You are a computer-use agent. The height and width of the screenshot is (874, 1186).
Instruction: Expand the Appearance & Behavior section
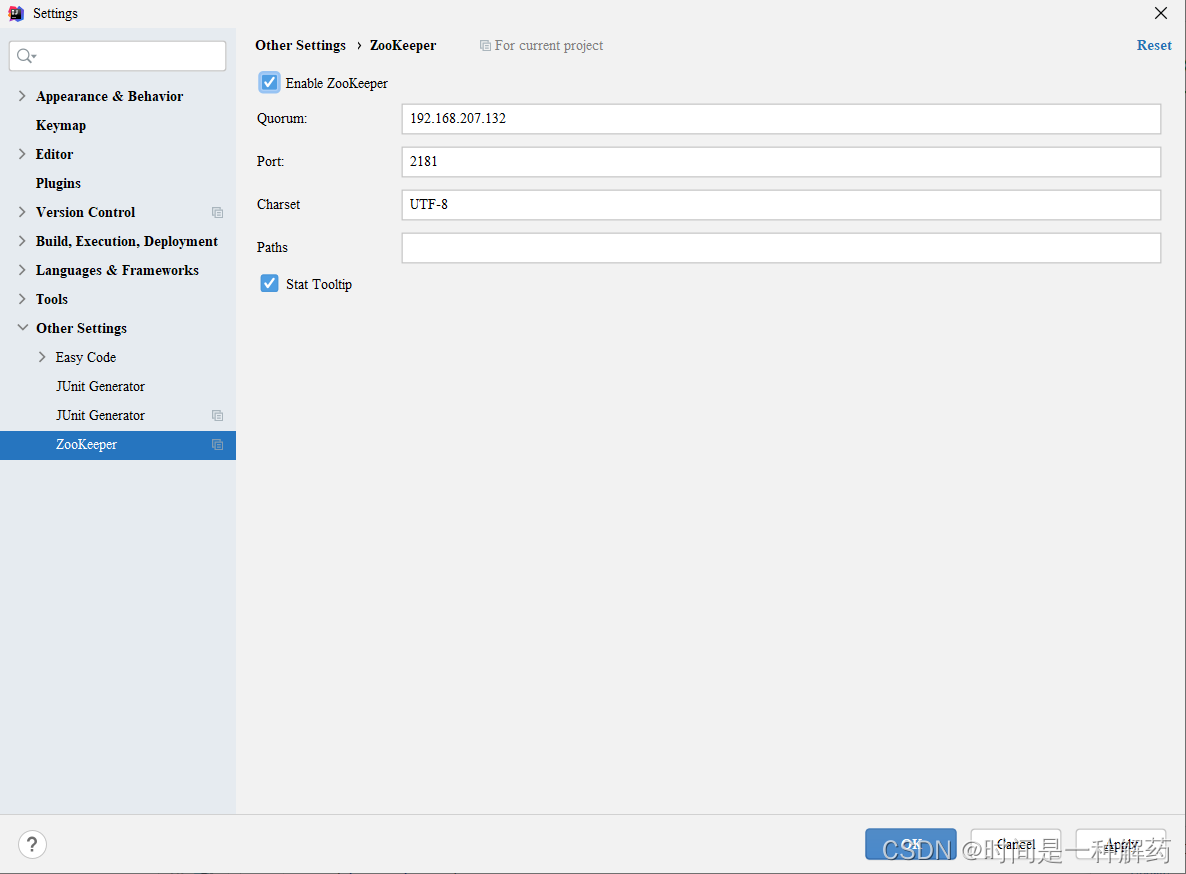click(22, 96)
